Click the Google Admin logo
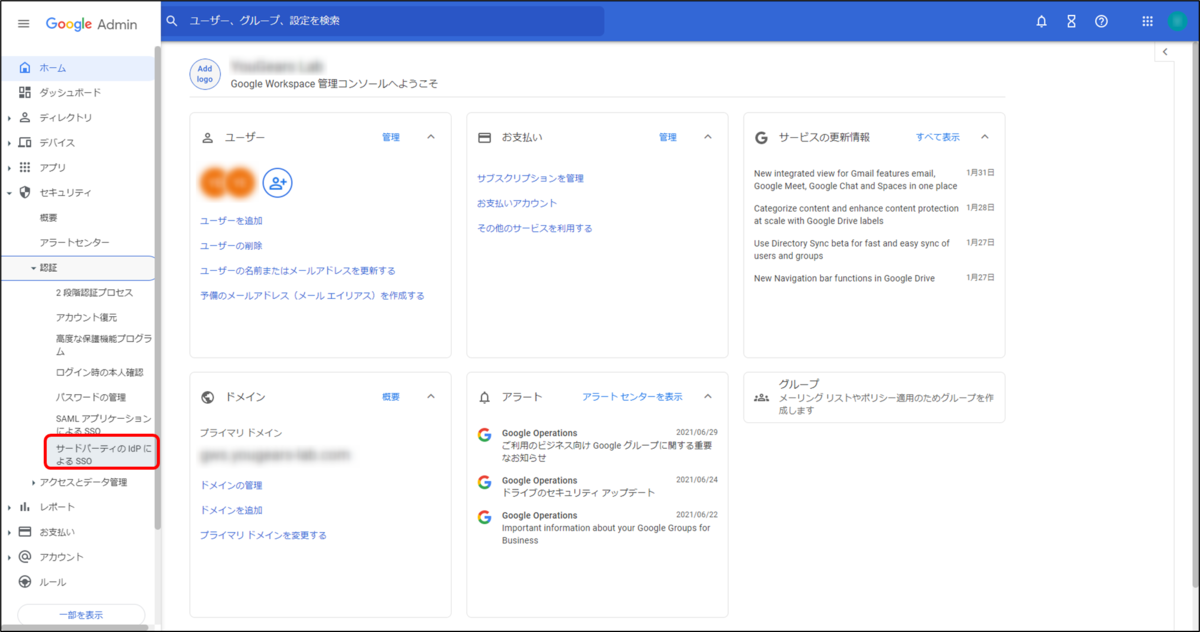The image size is (1200, 632). point(91,23)
